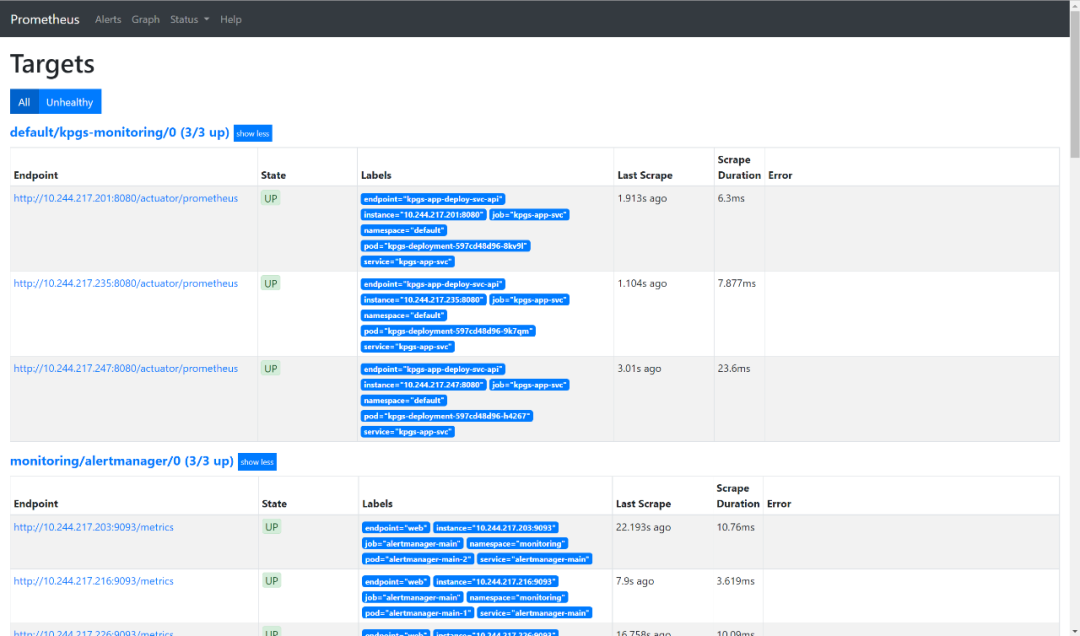Click label instance="10.244.217.201:8080"

pyautogui.click(x=424, y=215)
